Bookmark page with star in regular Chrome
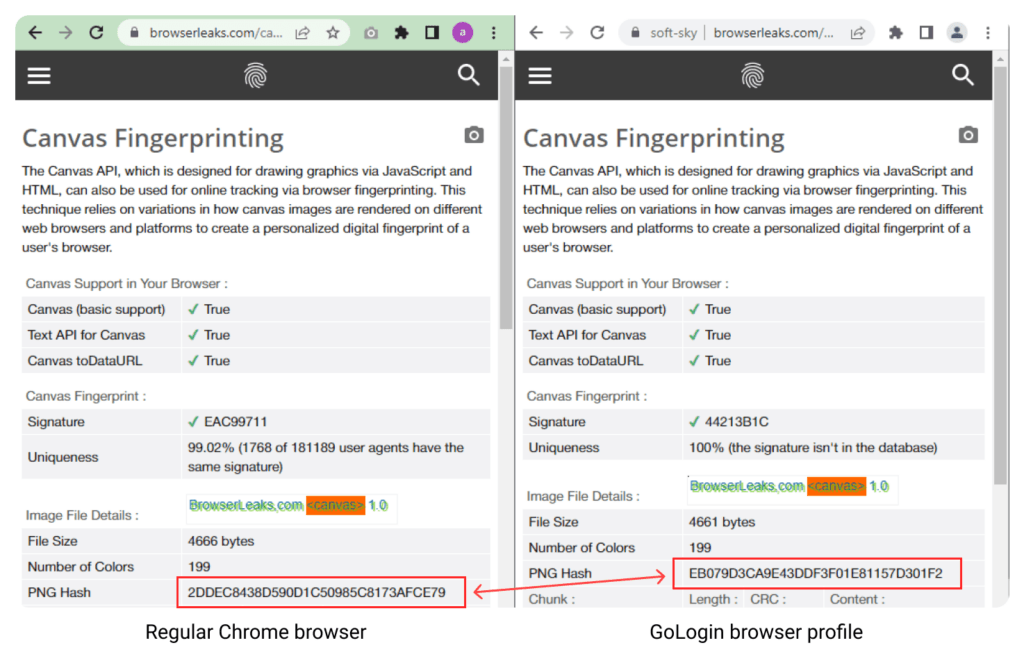 333,33
